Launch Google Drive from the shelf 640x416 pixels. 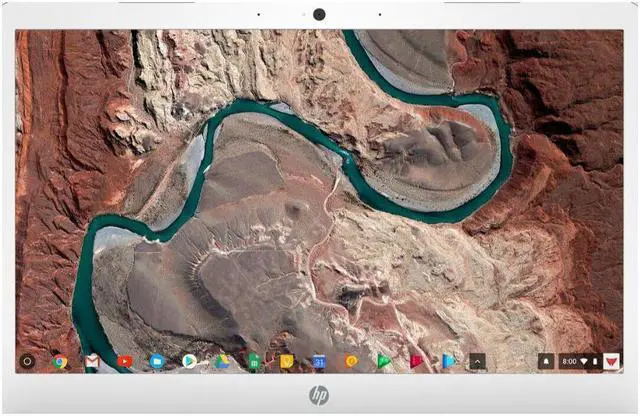click(221, 361)
